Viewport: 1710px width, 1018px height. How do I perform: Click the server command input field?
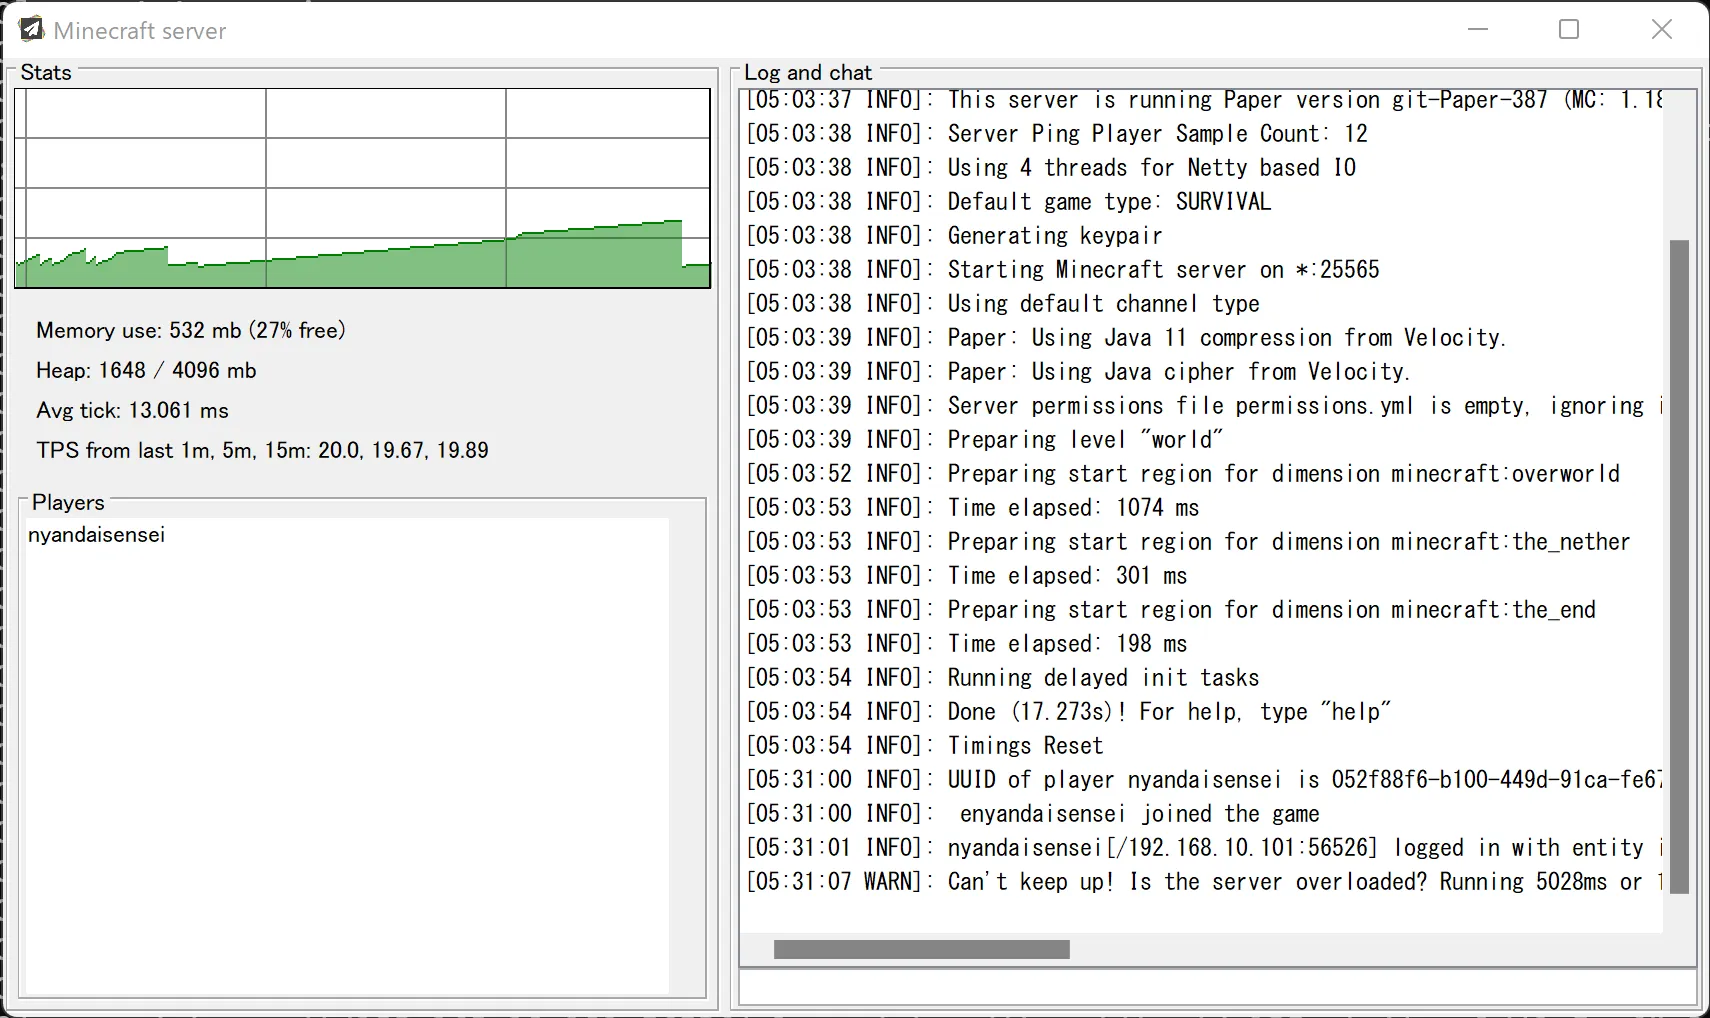1218,988
